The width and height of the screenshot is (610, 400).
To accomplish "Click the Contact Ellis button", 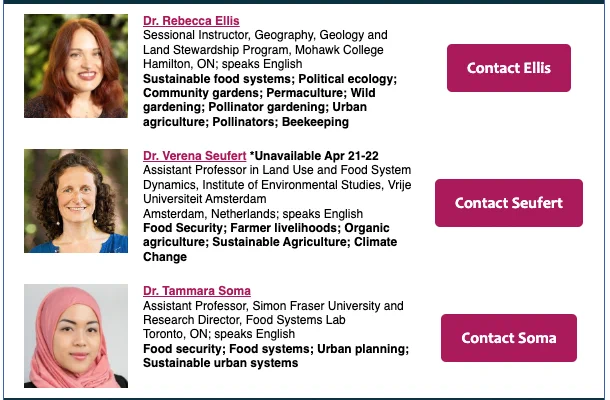I will 508,68.
